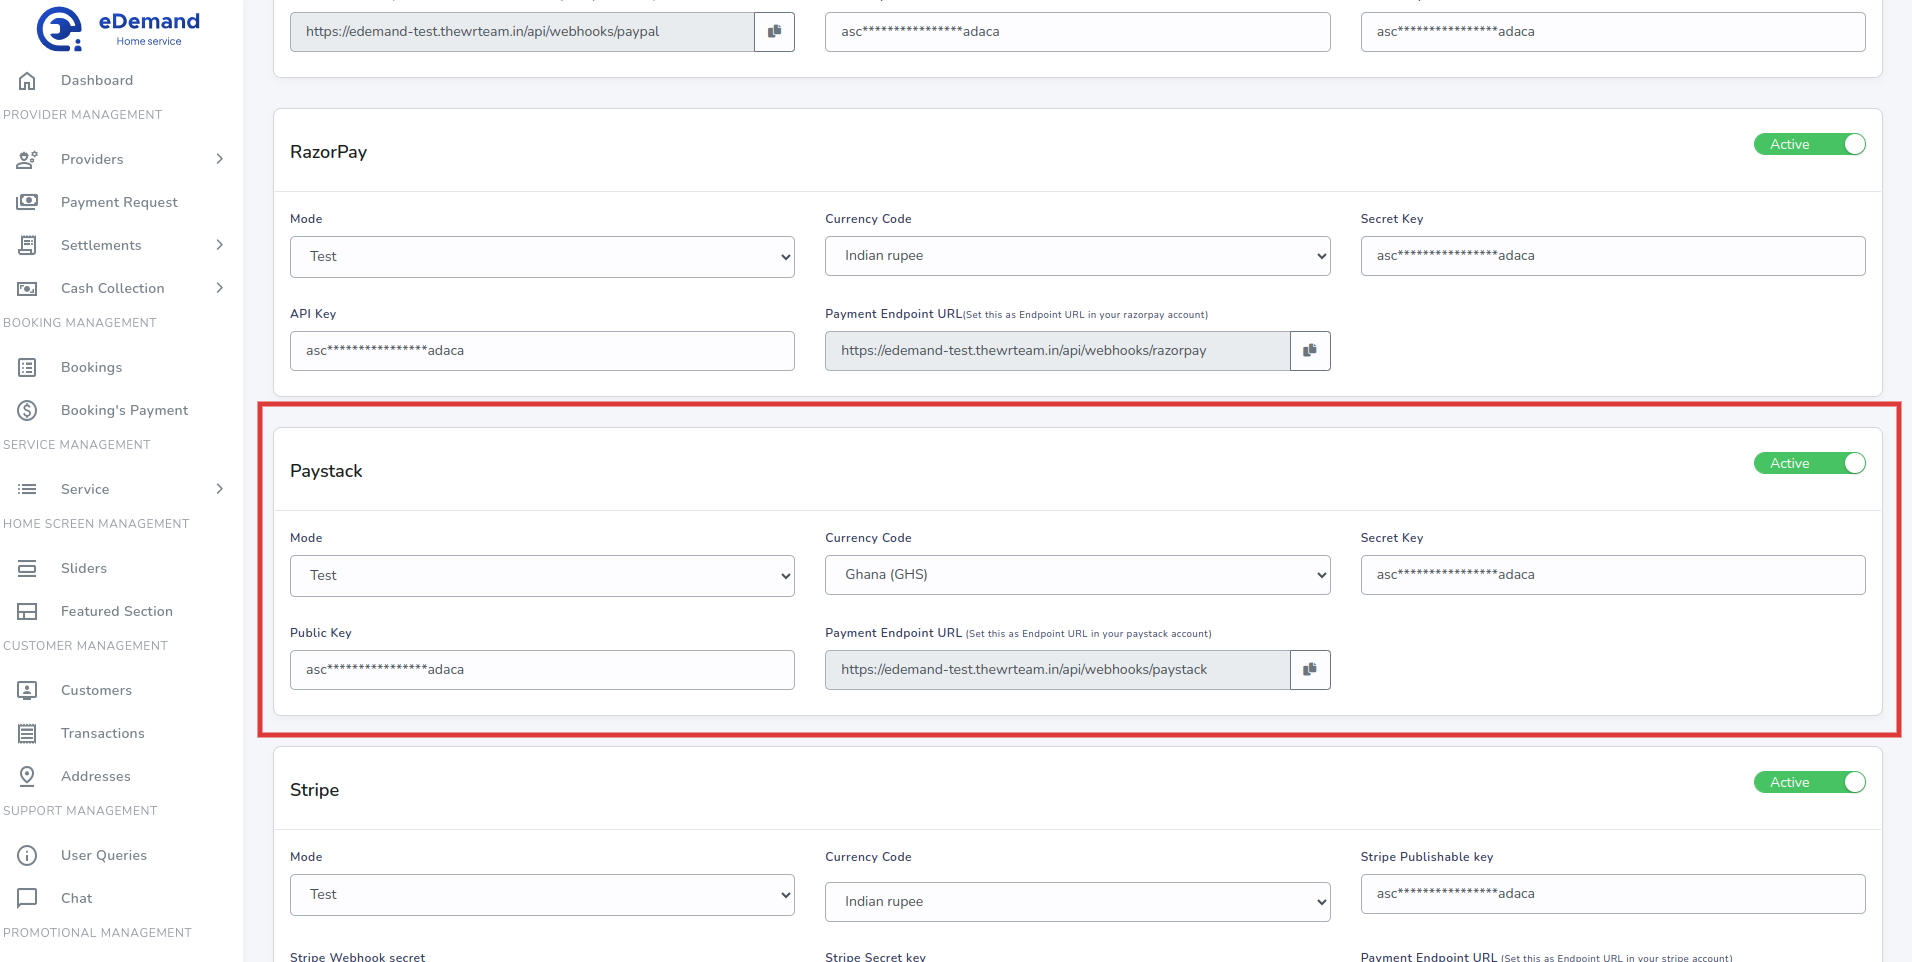Click the User Queries info icon
This screenshot has width=1912, height=962.
click(27, 855)
